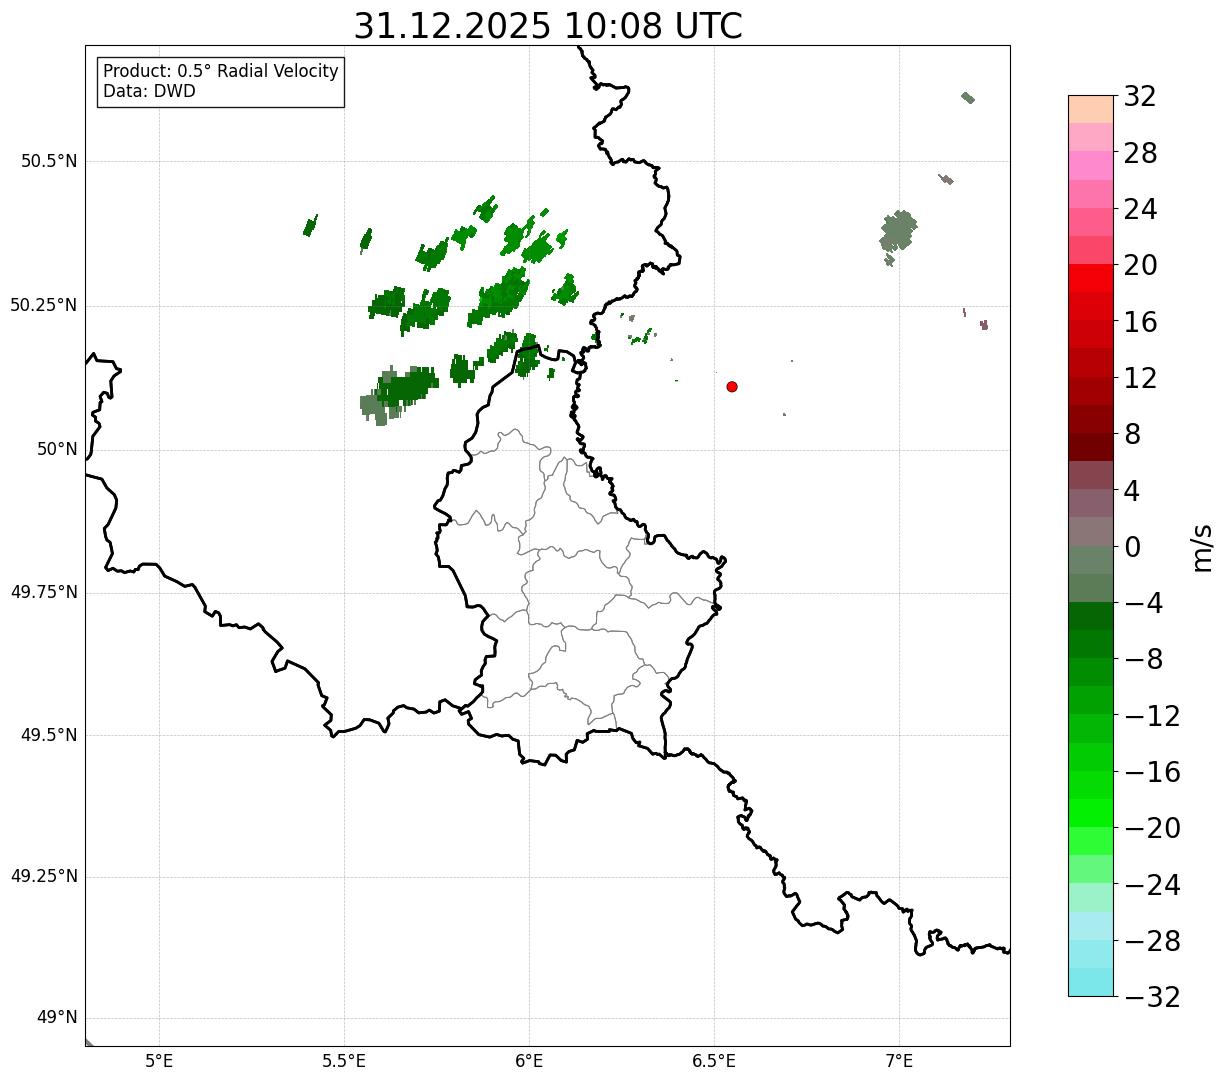Click the colorbar tick label 12
This screenshot has width=1225, height=1081.
tap(1140, 378)
